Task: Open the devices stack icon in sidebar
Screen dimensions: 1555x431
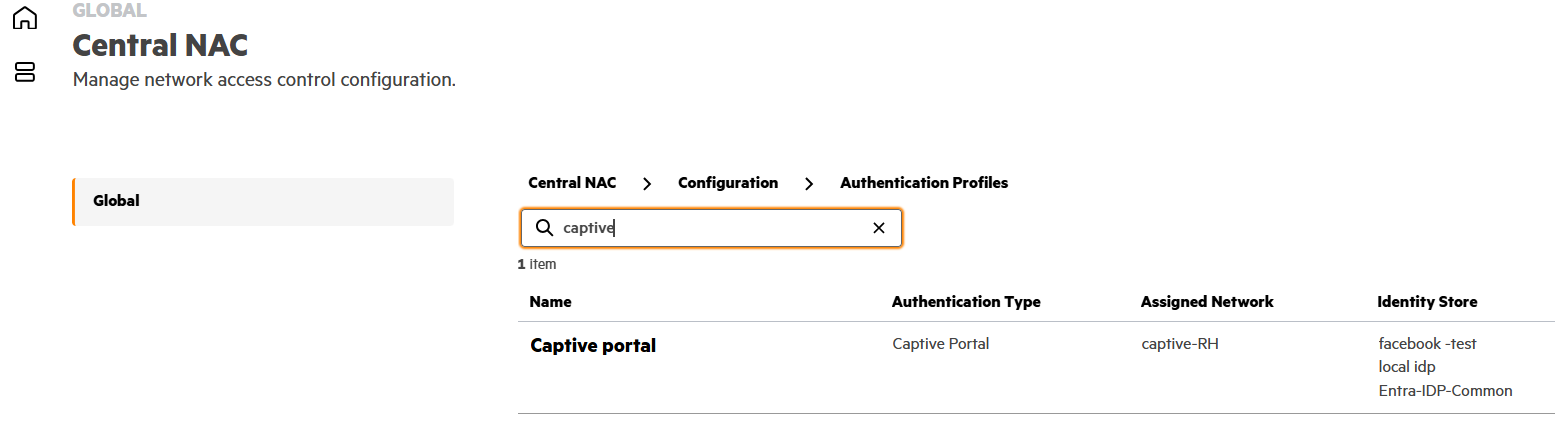Action: tap(24, 71)
